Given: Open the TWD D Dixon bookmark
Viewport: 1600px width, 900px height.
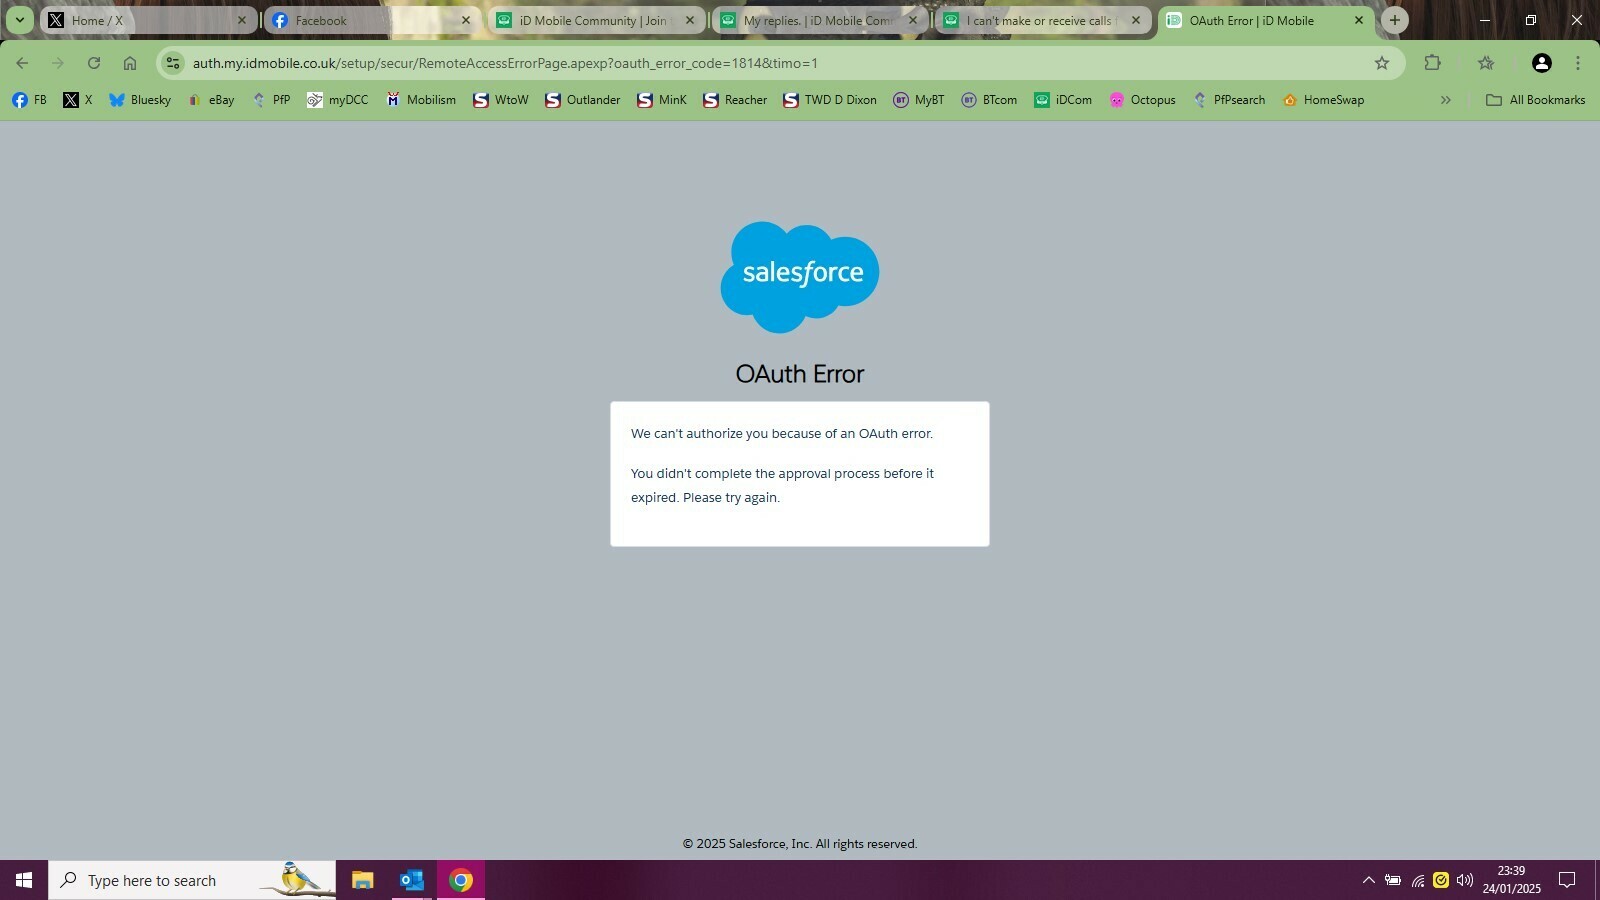Looking at the screenshot, I should 830,100.
